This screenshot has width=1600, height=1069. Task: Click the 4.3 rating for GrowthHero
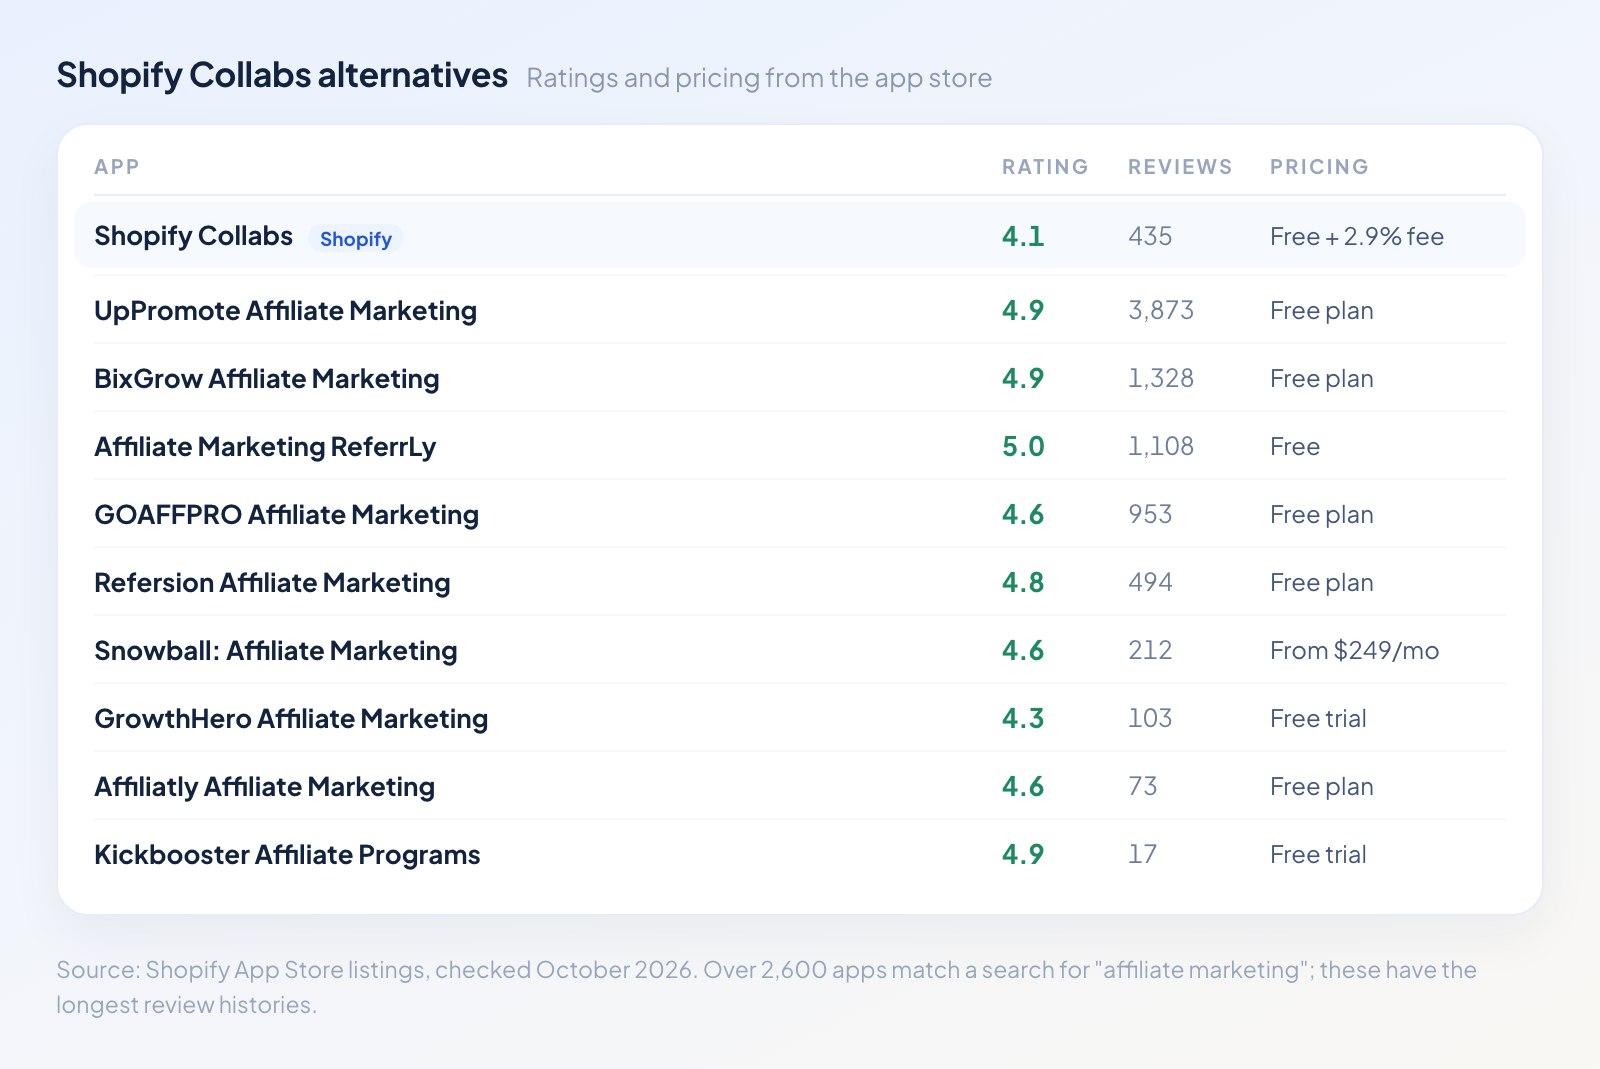click(1023, 719)
